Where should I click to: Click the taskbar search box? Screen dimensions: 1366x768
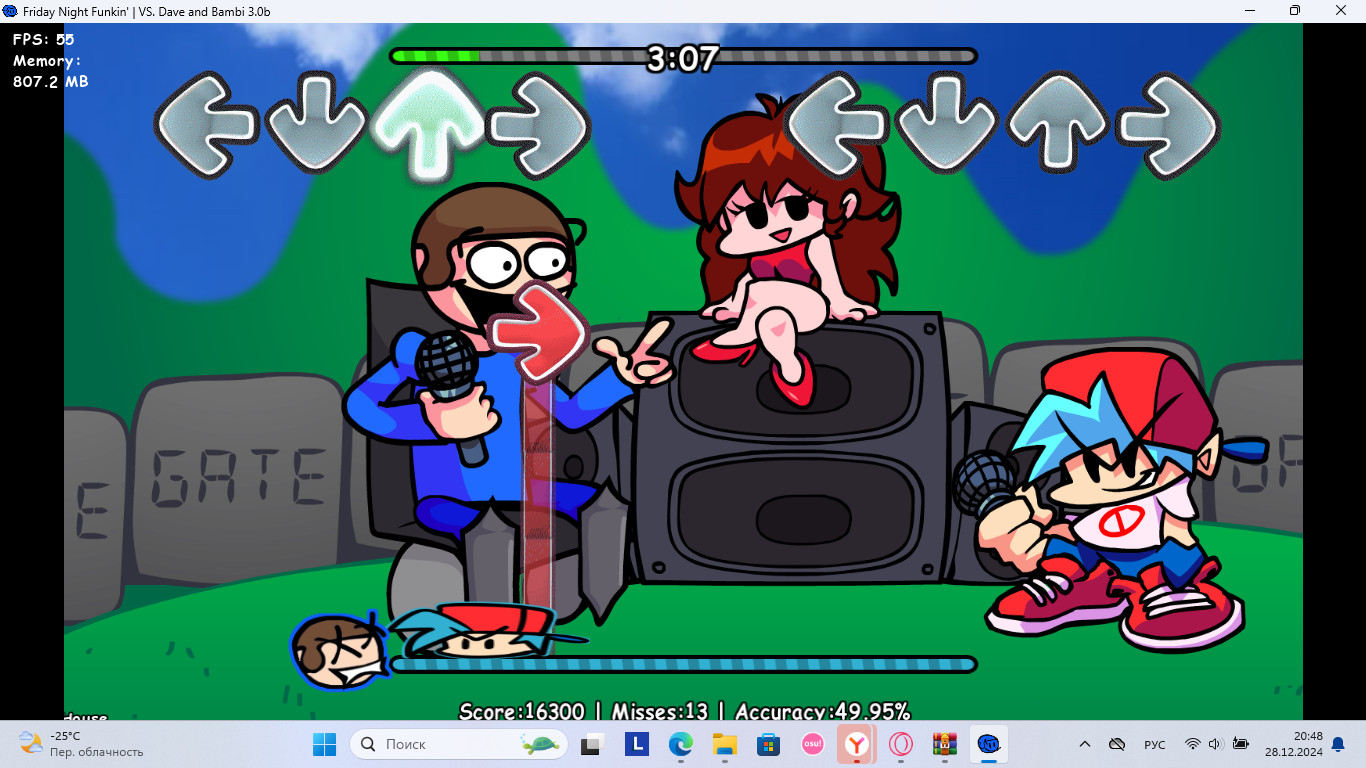(459, 744)
